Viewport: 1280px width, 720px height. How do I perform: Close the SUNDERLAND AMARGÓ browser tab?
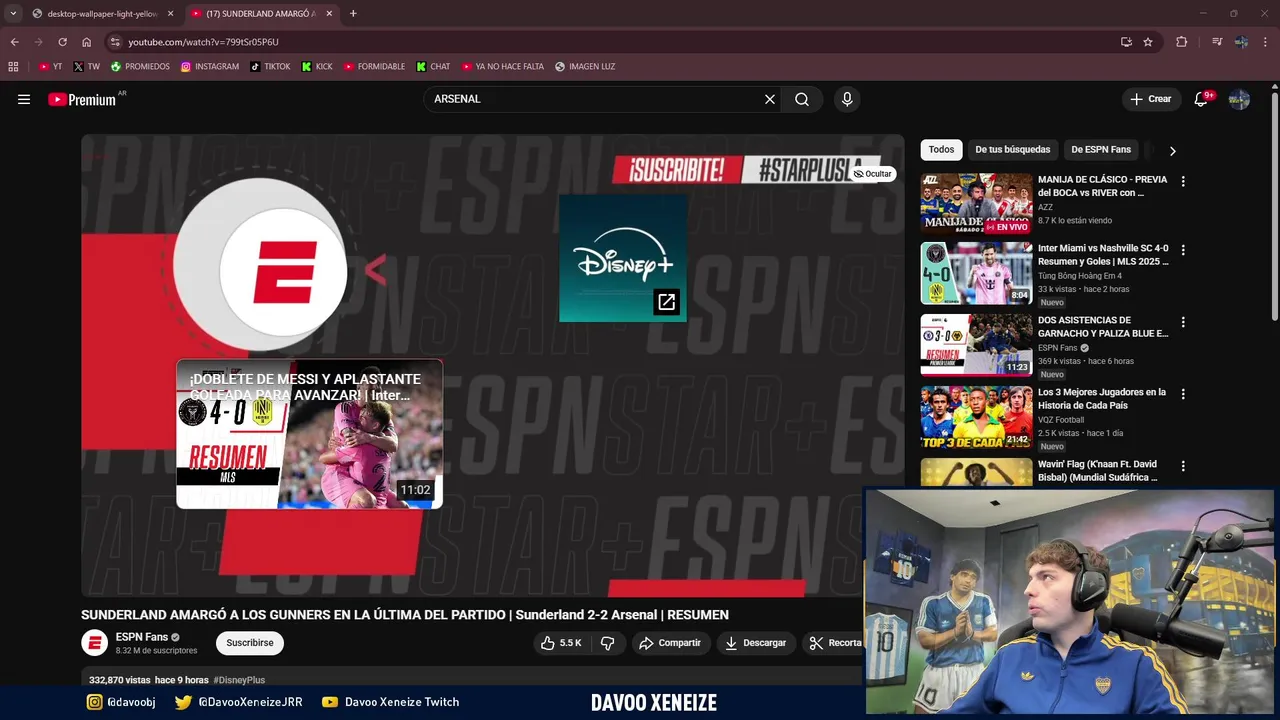(329, 14)
